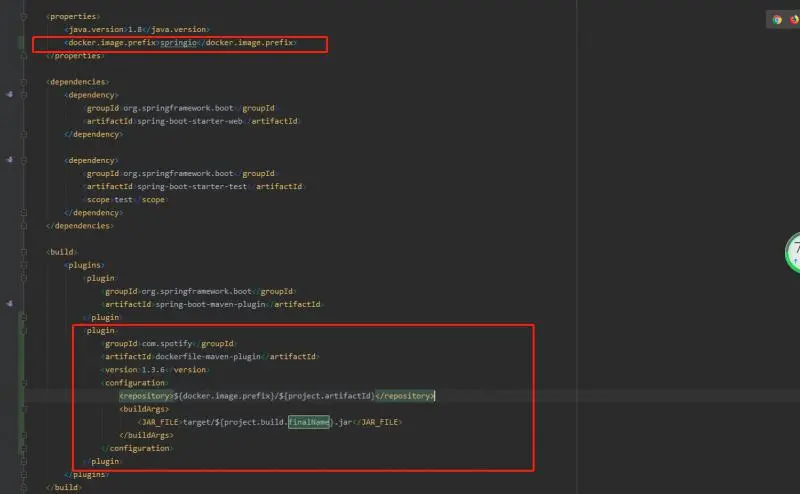Click the closing build tag
The width and height of the screenshot is (800, 494).
(64, 487)
